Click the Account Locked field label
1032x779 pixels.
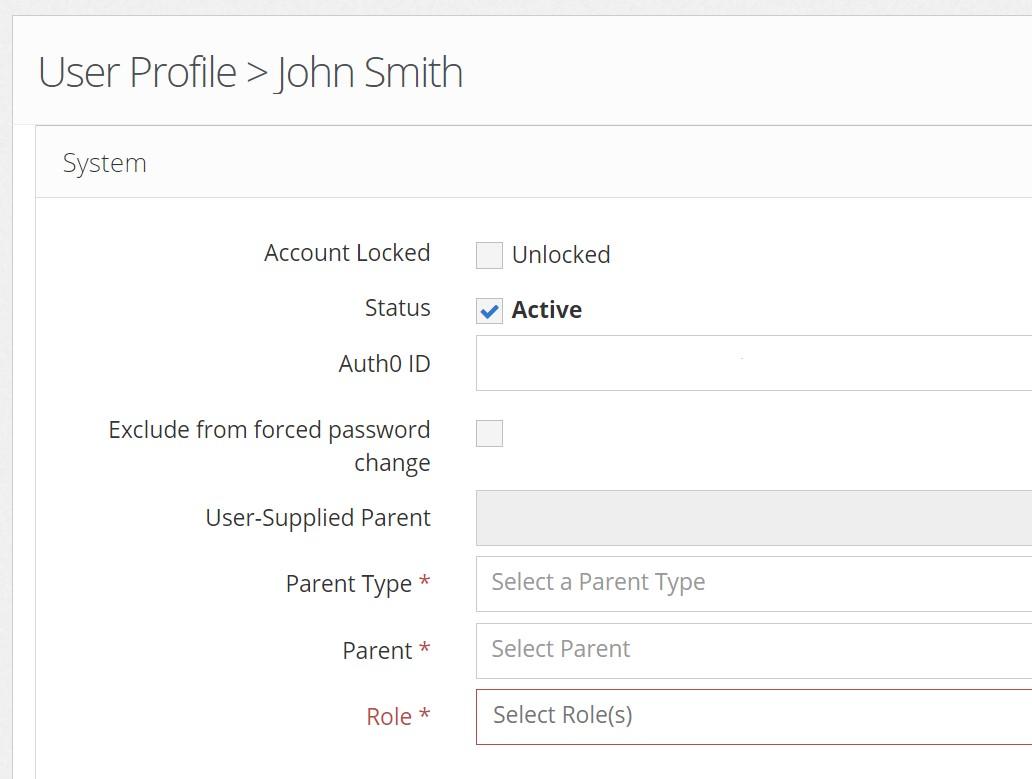[x=347, y=253]
